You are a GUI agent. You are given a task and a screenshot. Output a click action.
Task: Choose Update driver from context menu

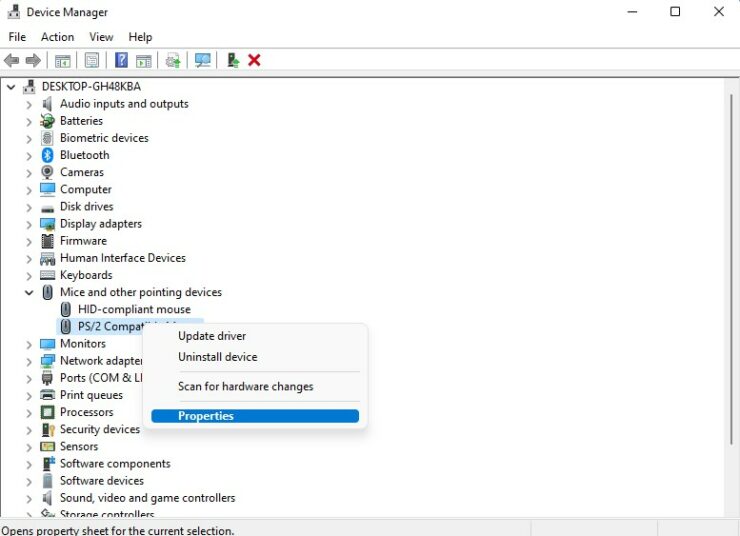[255, 336]
